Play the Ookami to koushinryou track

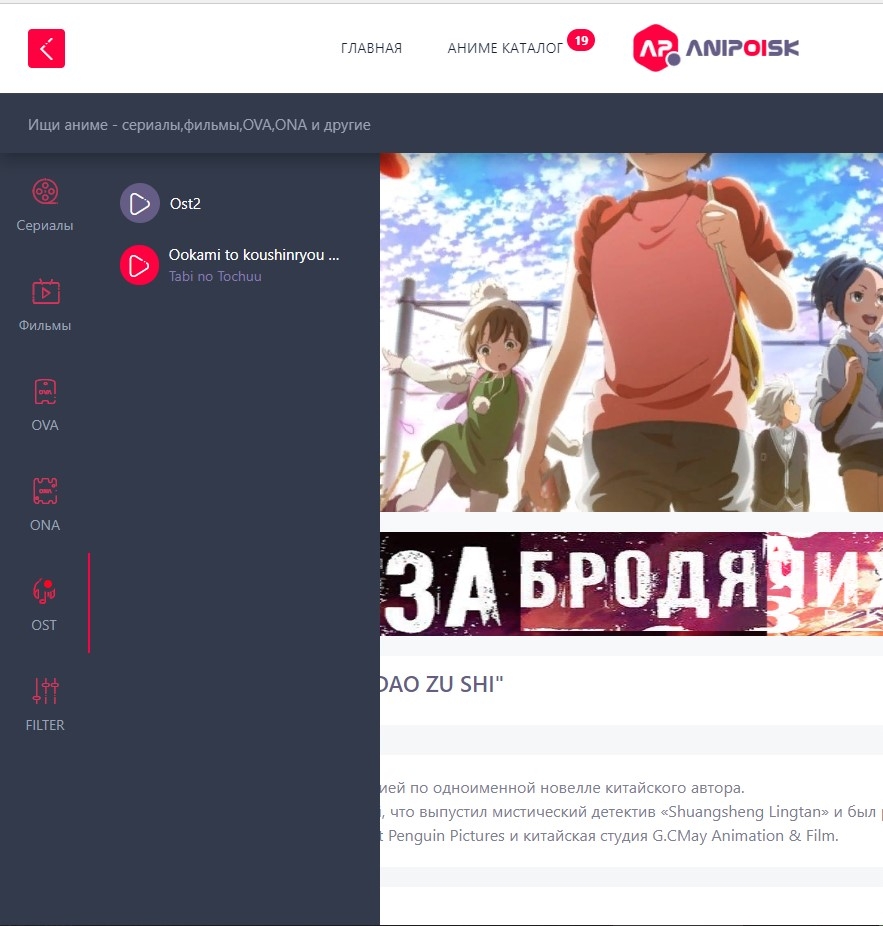tap(139, 265)
